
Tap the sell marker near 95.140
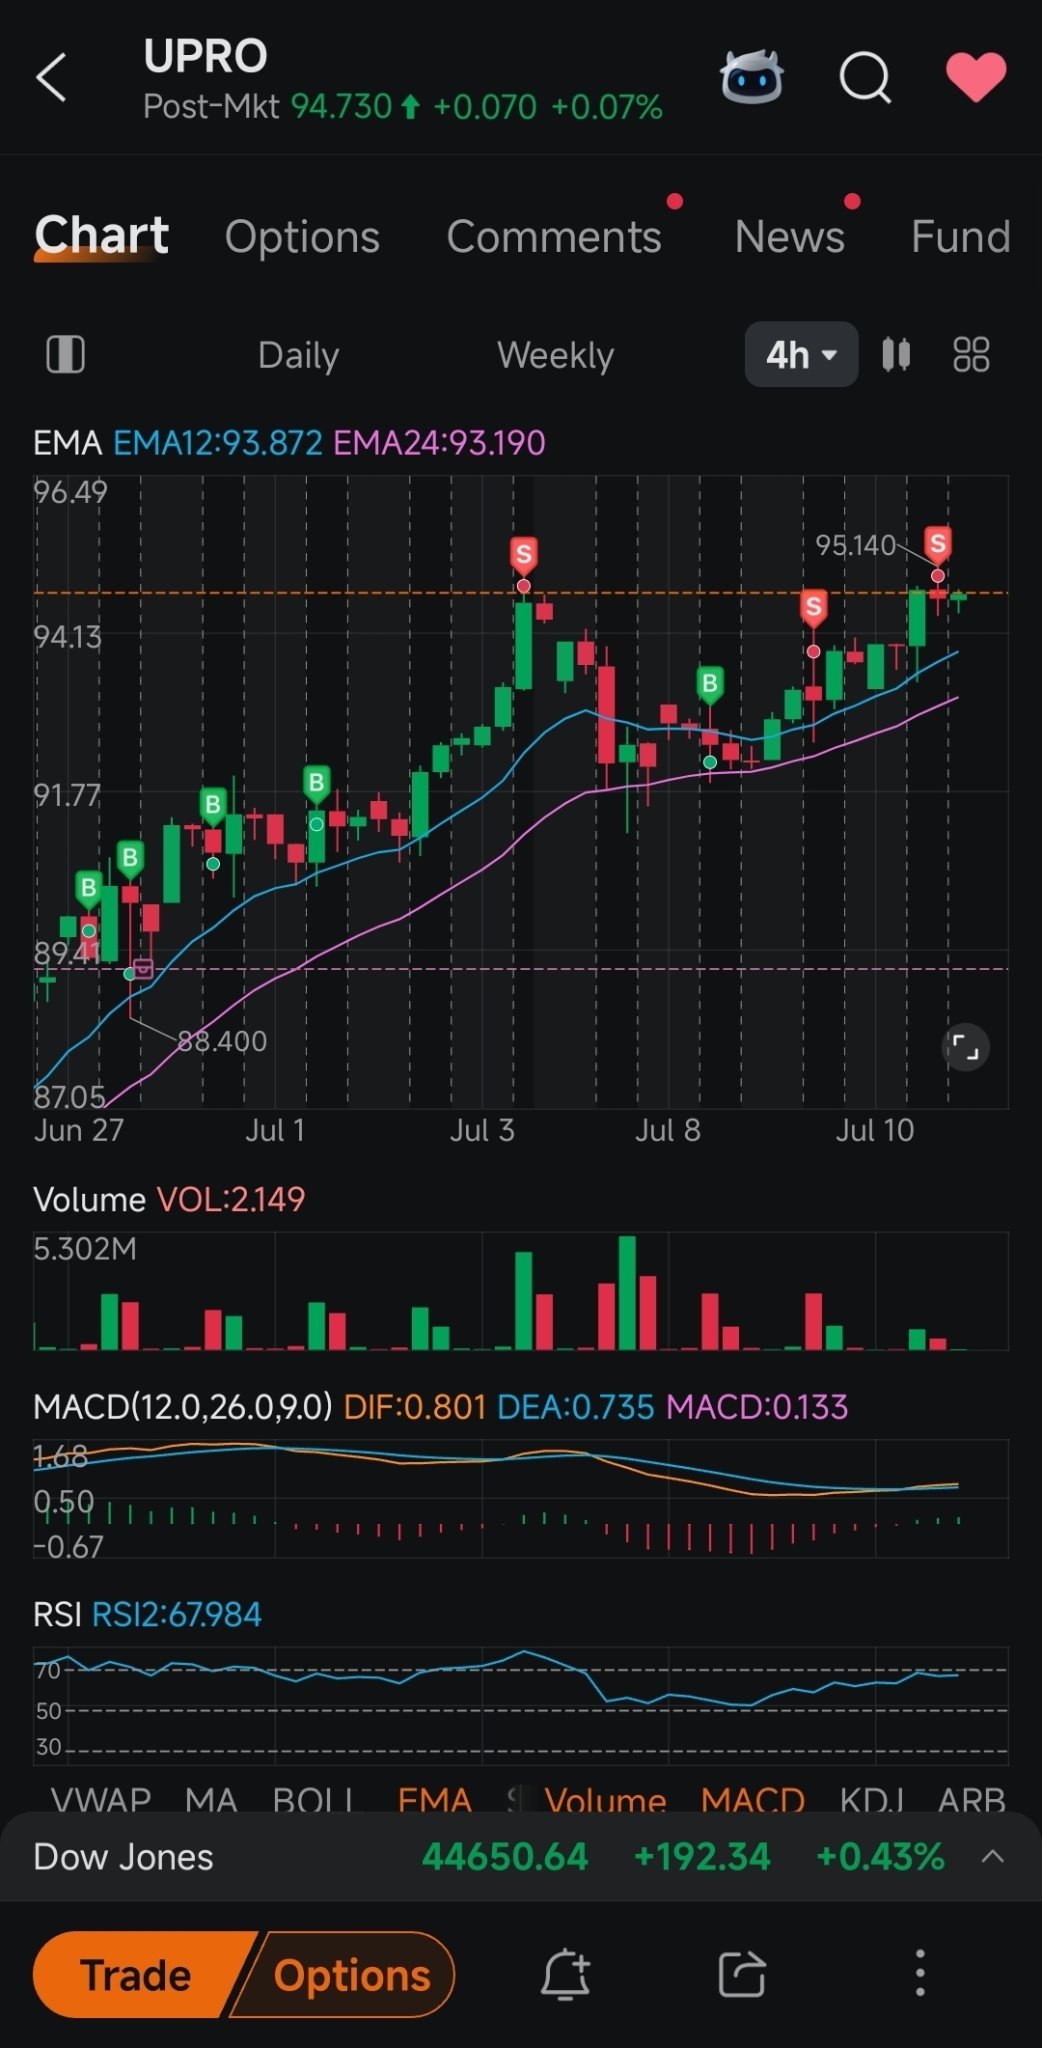937,545
